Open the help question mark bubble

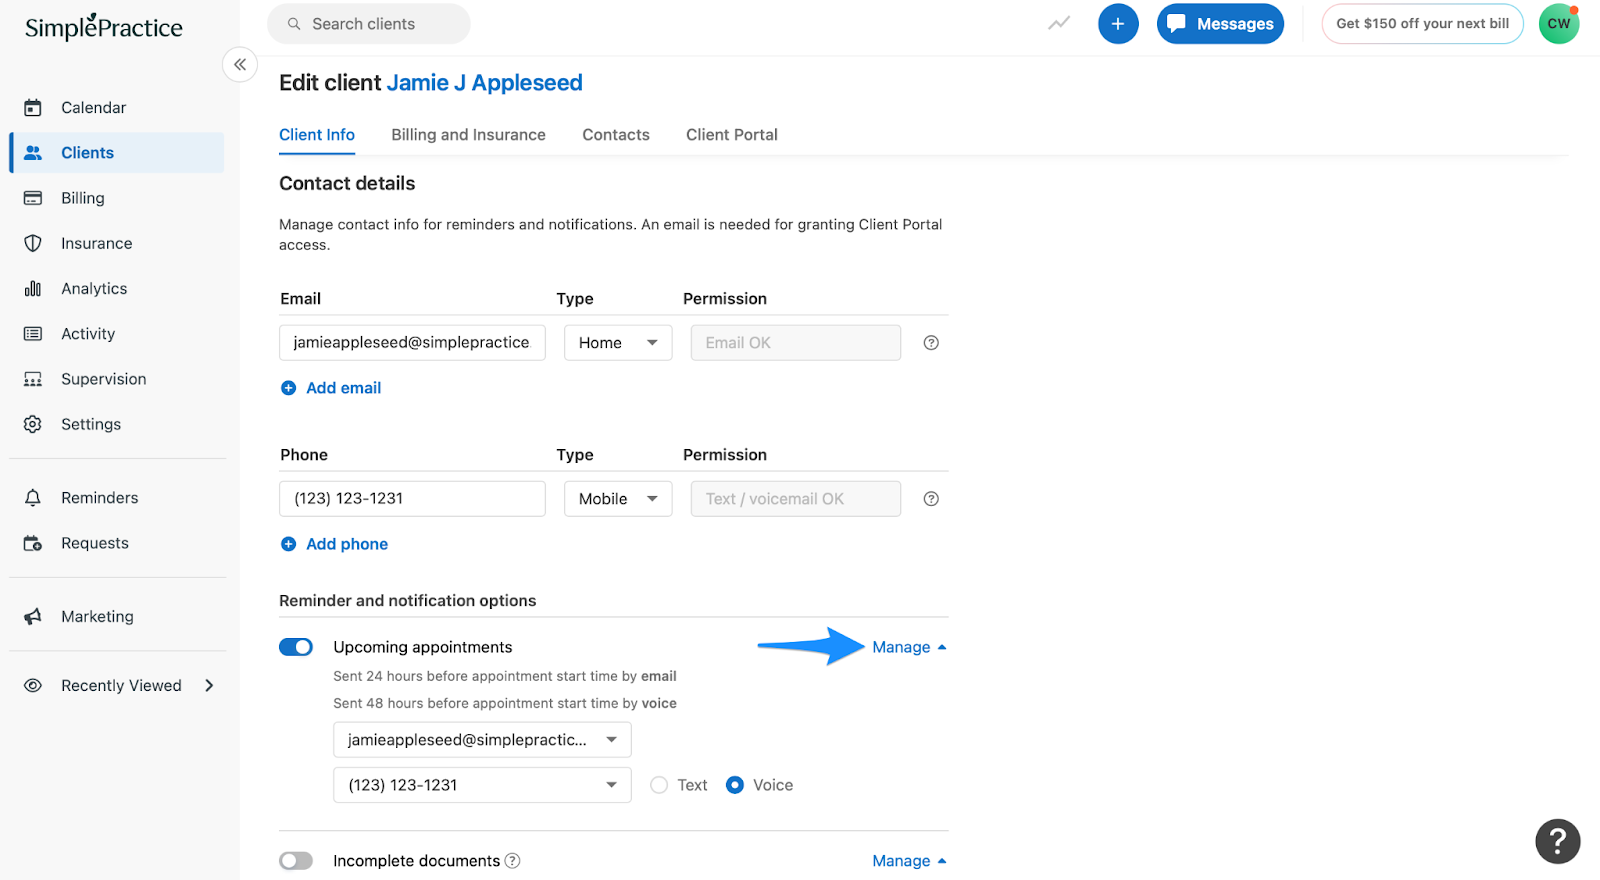coord(1558,841)
